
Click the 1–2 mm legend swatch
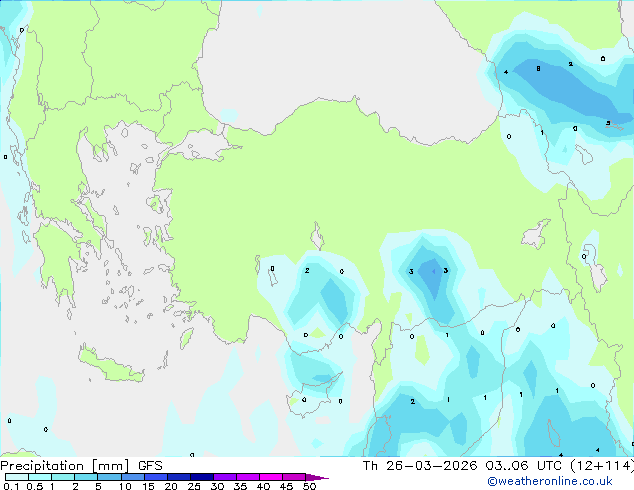coord(63,477)
